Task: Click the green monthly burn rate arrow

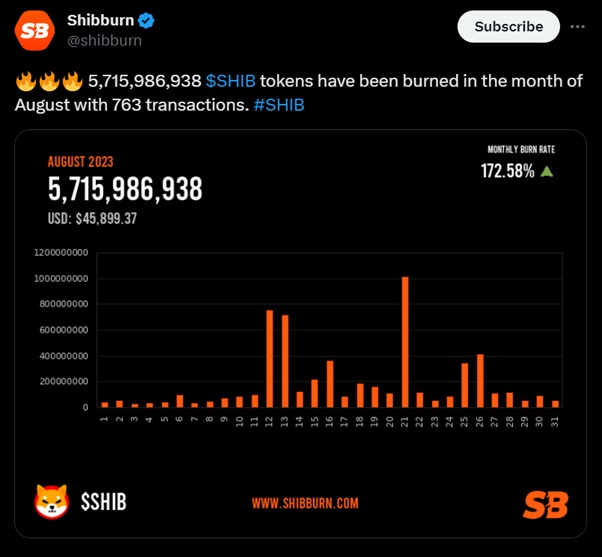Action: coord(546,171)
